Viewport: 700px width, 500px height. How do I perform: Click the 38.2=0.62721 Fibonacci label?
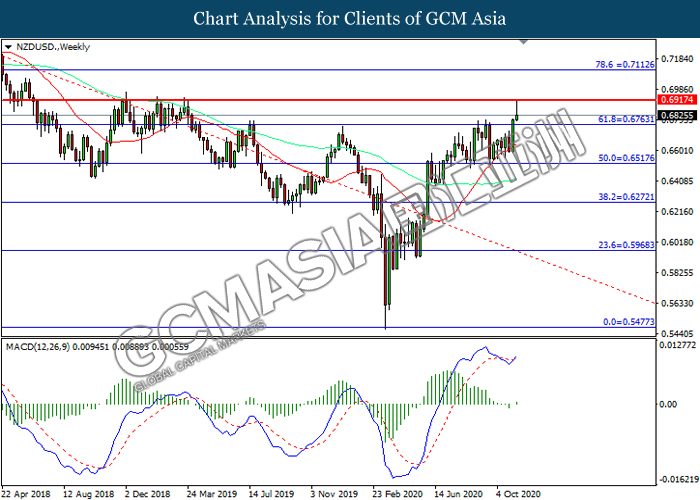pyautogui.click(x=626, y=197)
